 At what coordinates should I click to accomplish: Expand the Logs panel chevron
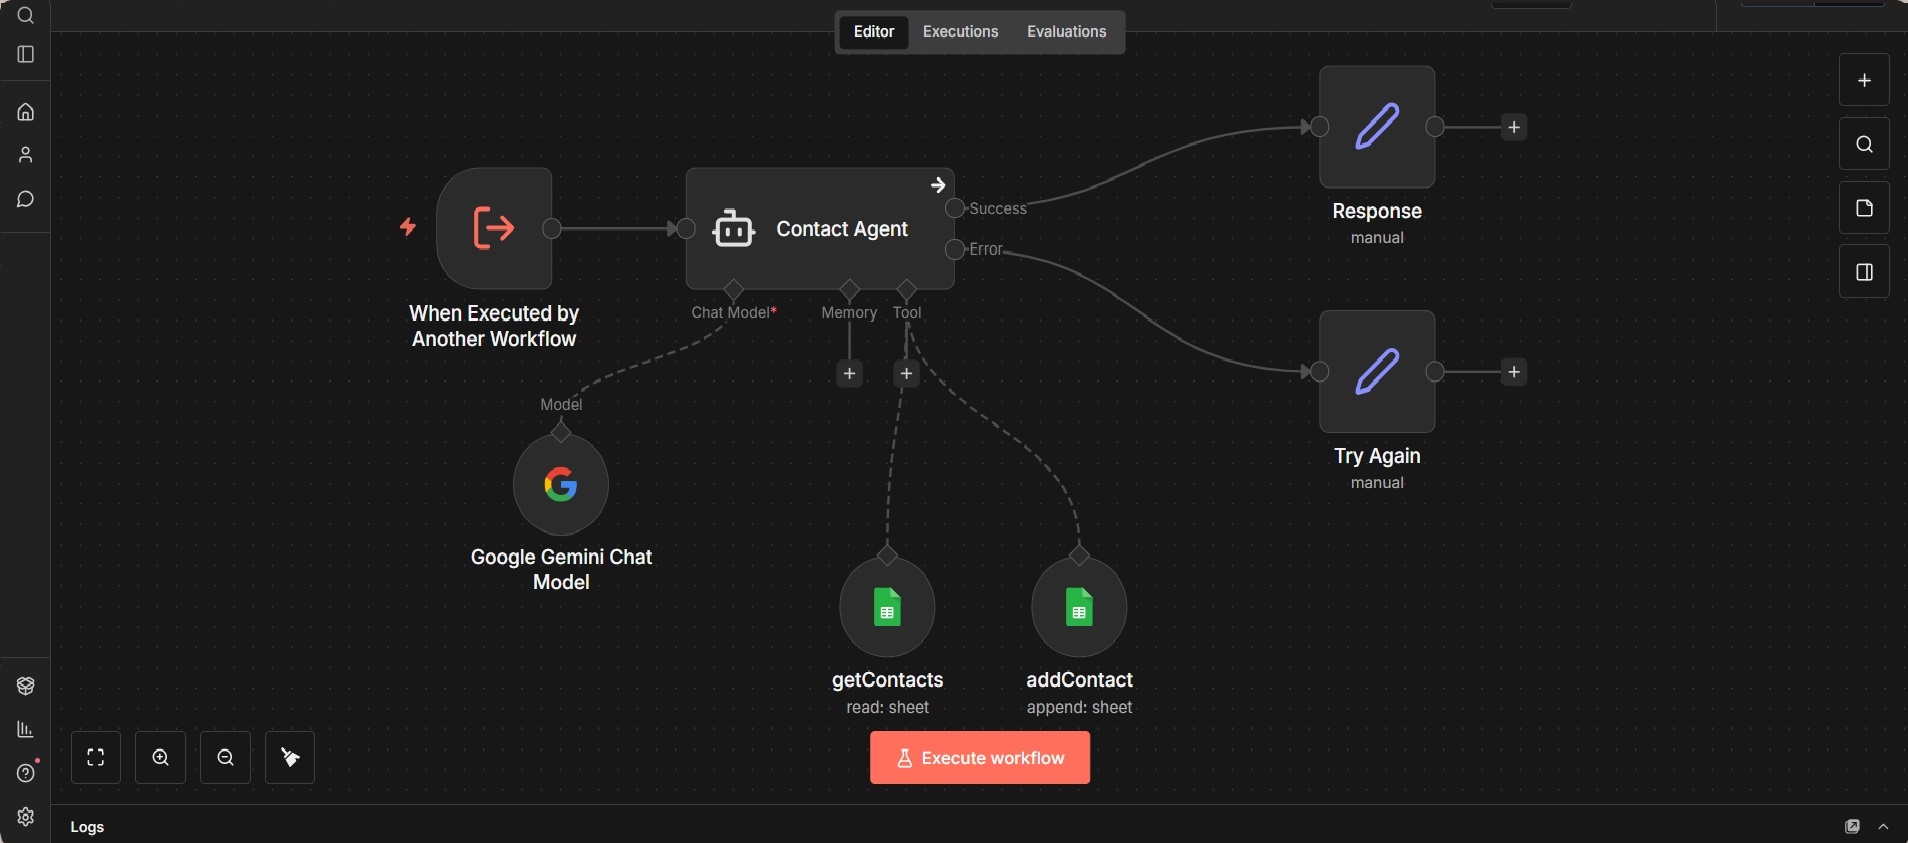tap(1883, 827)
